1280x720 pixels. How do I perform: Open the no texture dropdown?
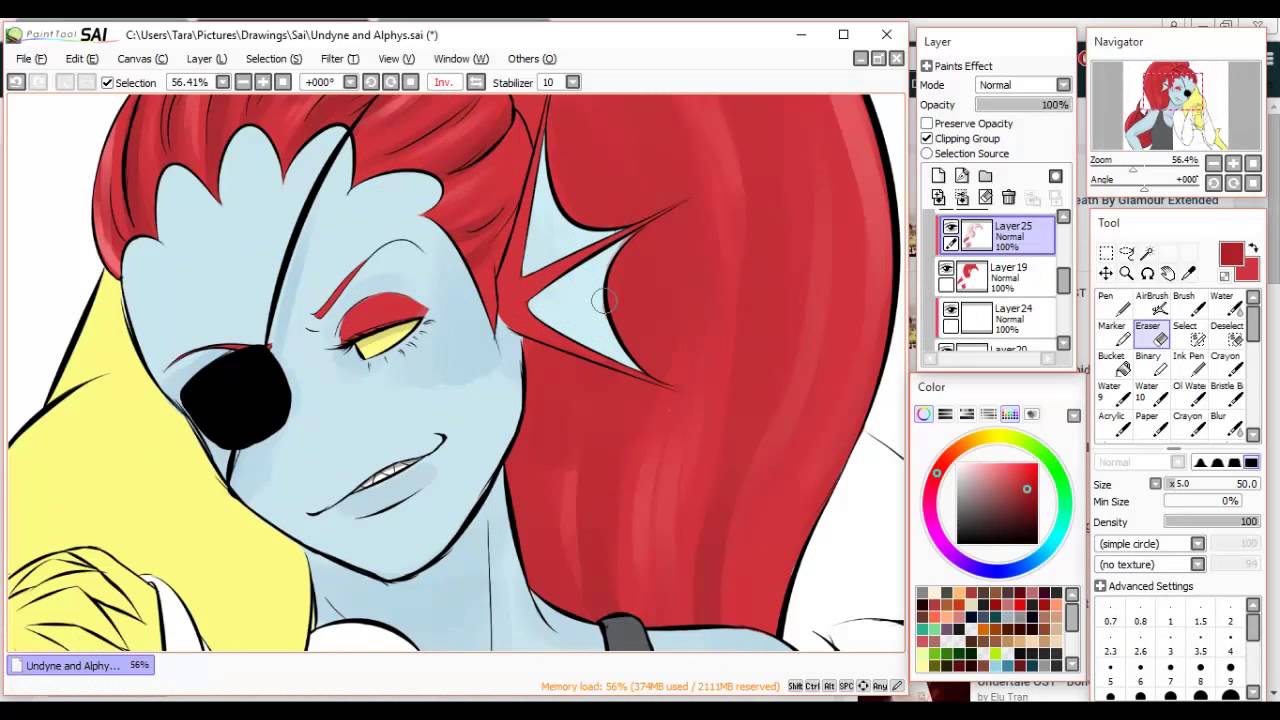1151,564
